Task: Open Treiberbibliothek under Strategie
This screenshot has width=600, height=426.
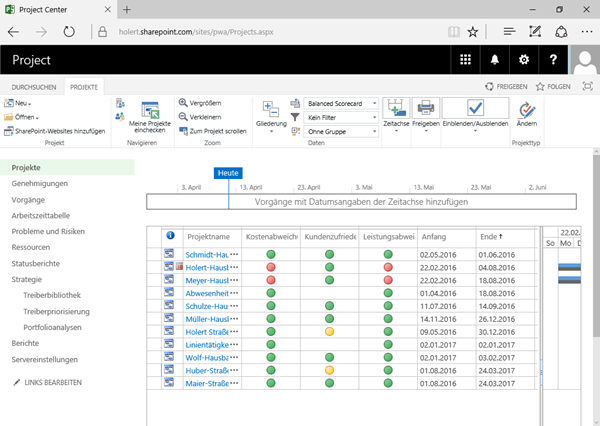Action: 52,295
